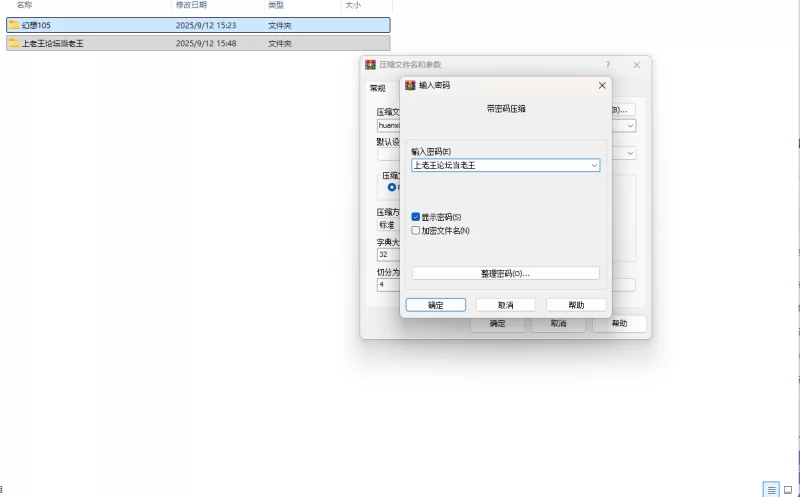
Task: Switch to details view icon at bottom right
Action: point(771,490)
